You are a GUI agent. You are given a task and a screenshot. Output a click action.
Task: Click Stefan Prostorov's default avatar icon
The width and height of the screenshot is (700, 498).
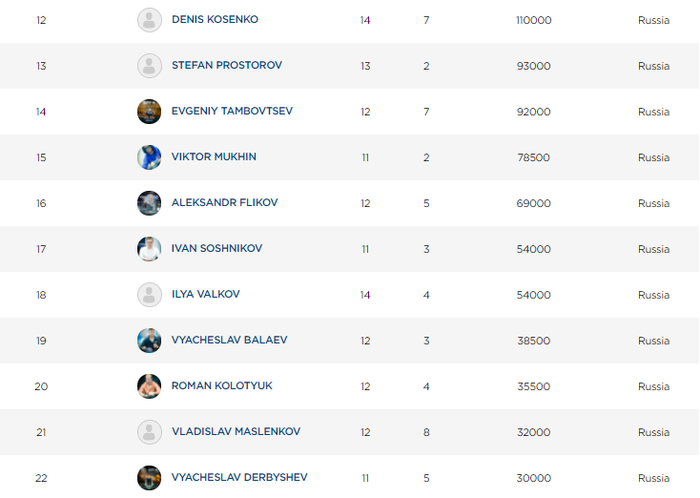point(149,66)
